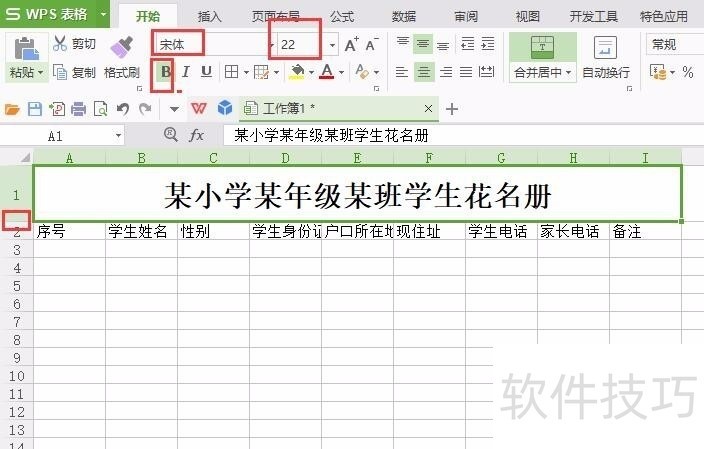This screenshot has height=449, width=704.
Task: Toggle vertical middle alignment
Action: (422, 44)
